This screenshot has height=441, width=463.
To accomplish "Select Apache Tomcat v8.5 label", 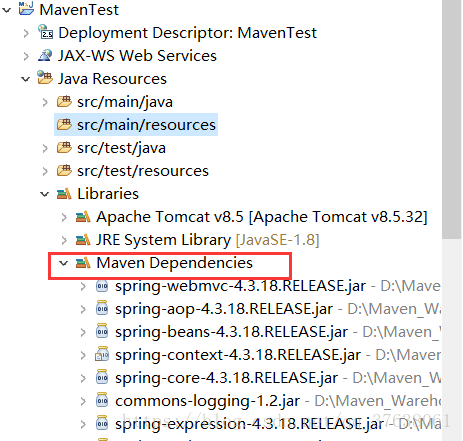I will 262,217.
